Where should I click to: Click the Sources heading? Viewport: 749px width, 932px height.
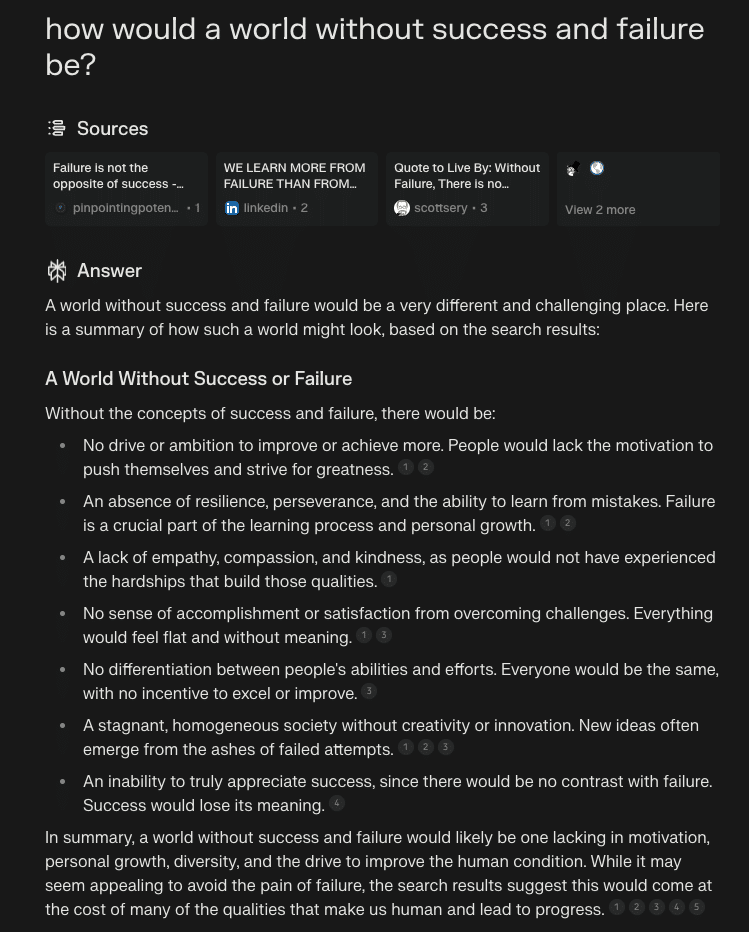pos(112,128)
